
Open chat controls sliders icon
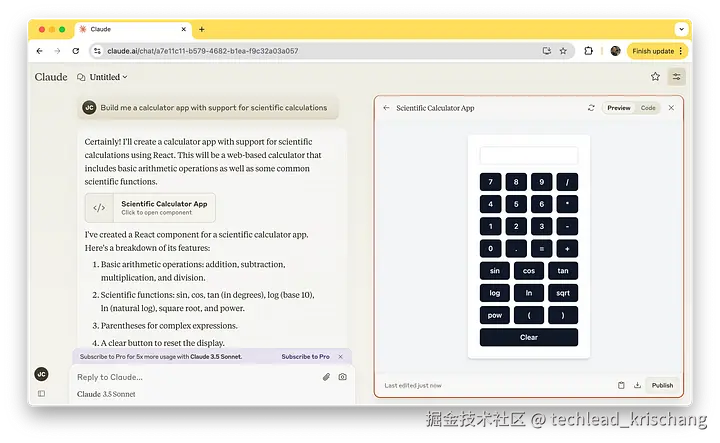(676, 77)
